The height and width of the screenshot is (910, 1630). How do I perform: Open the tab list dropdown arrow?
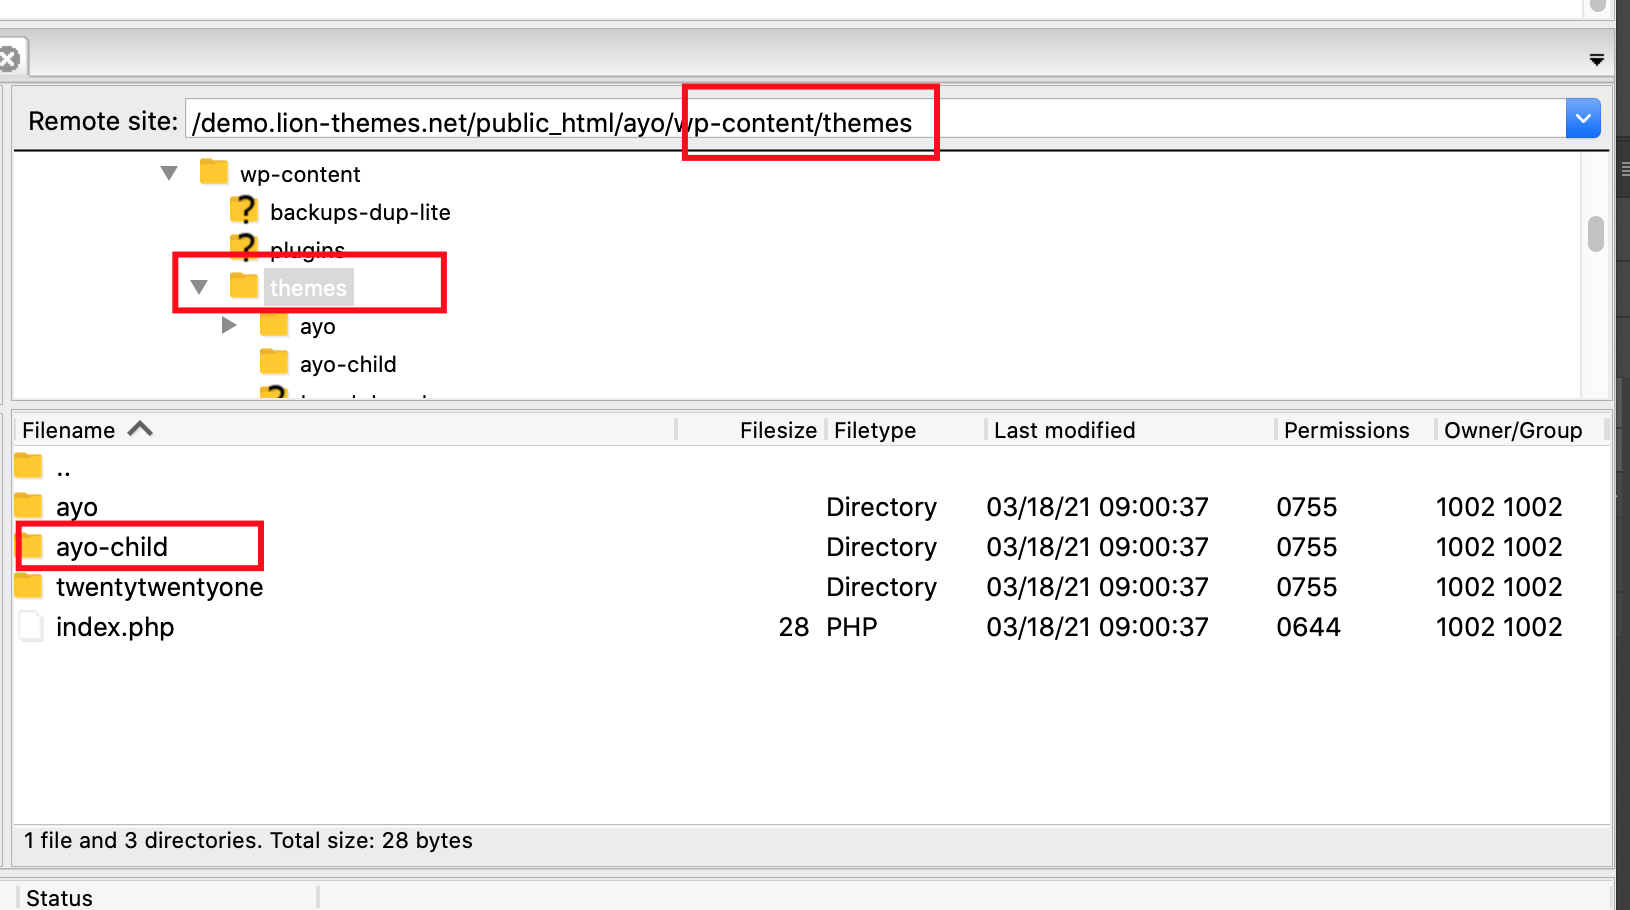[1597, 60]
